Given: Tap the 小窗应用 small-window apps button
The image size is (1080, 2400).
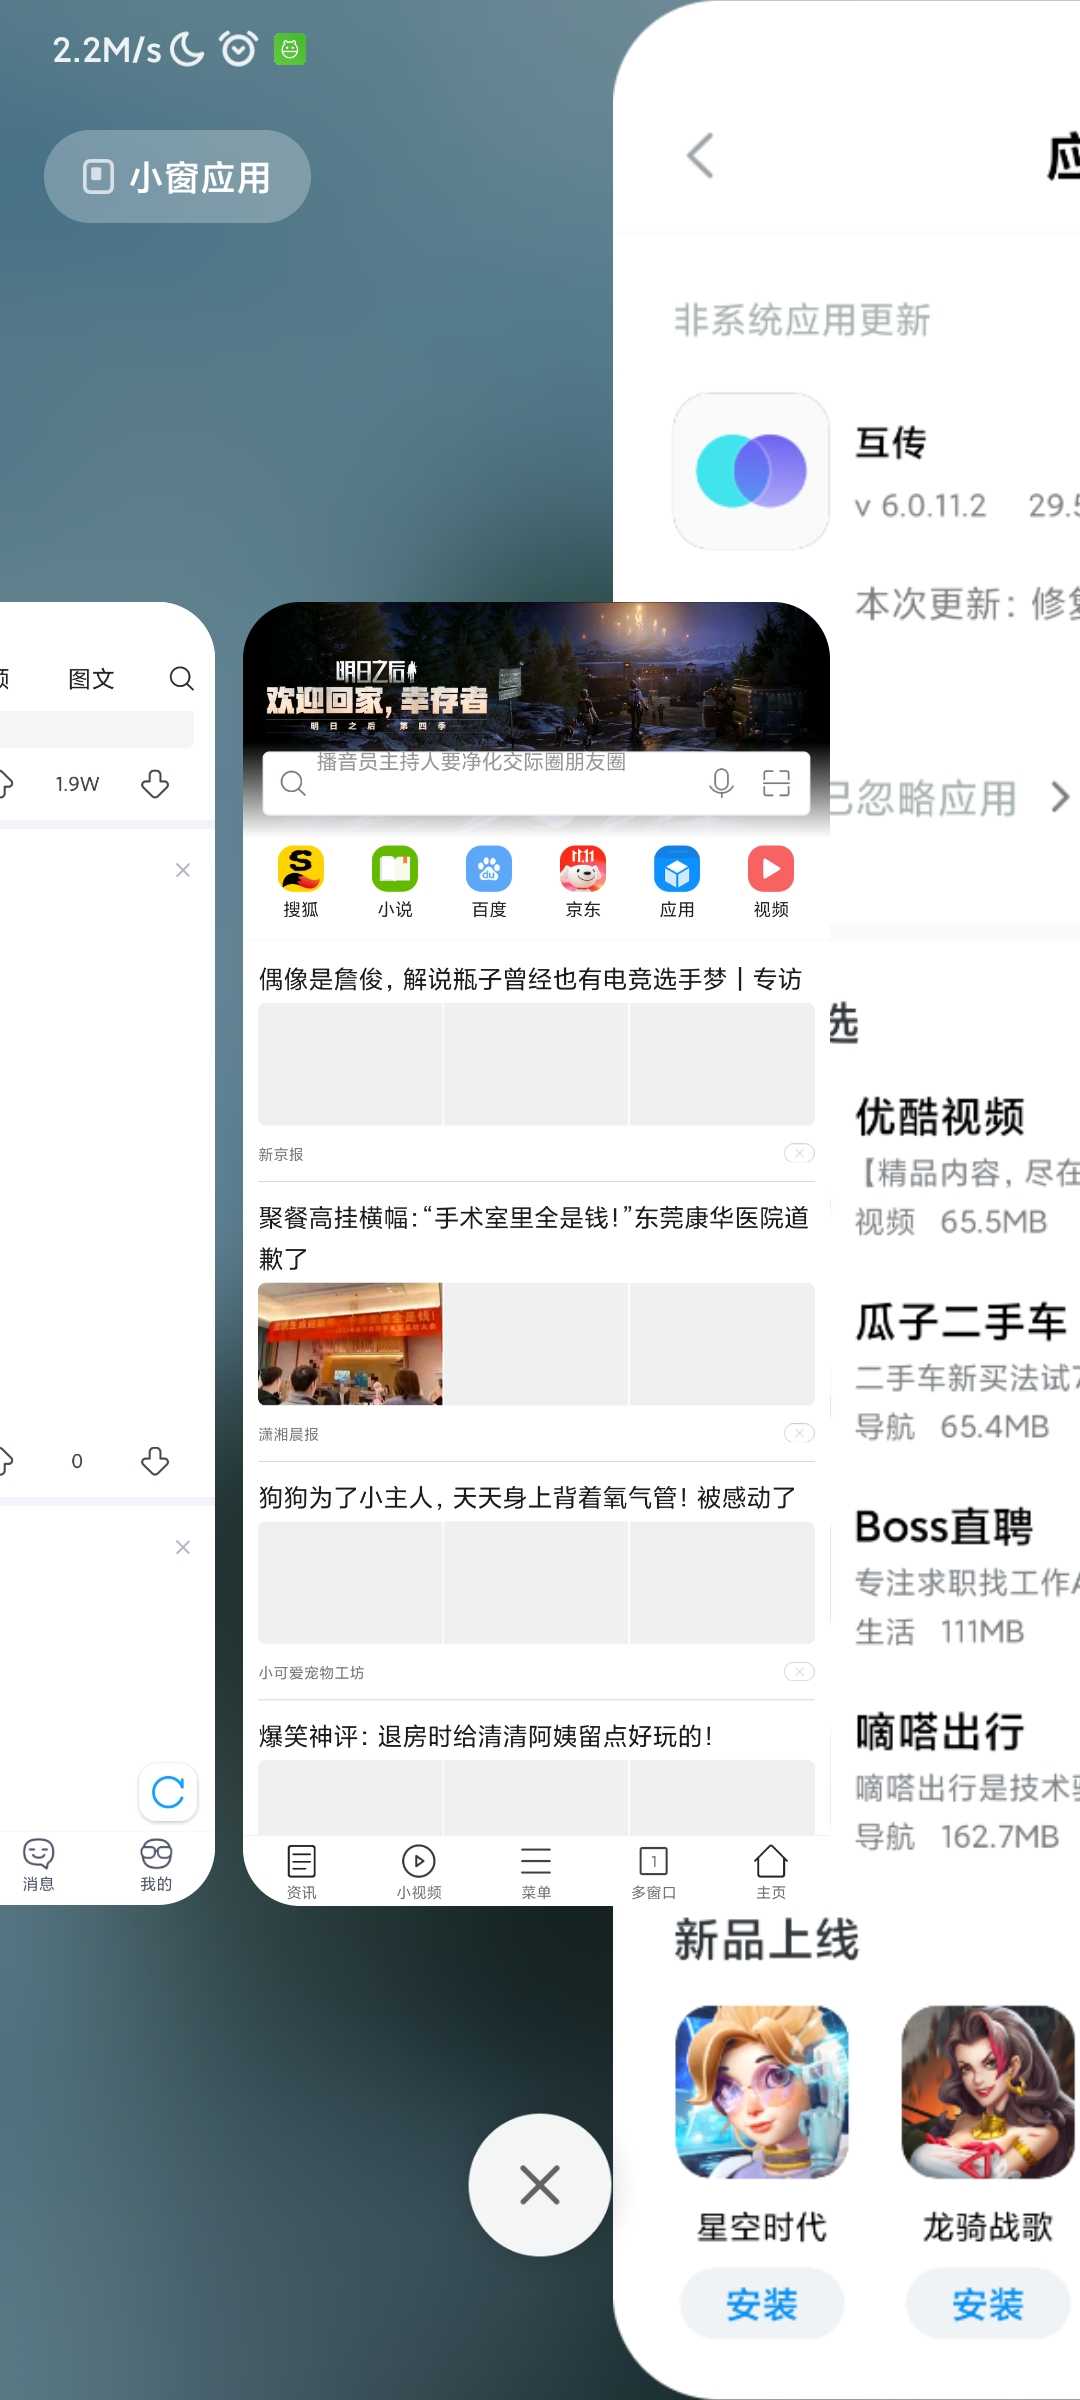Looking at the screenshot, I should pyautogui.click(x=177, y=177).
